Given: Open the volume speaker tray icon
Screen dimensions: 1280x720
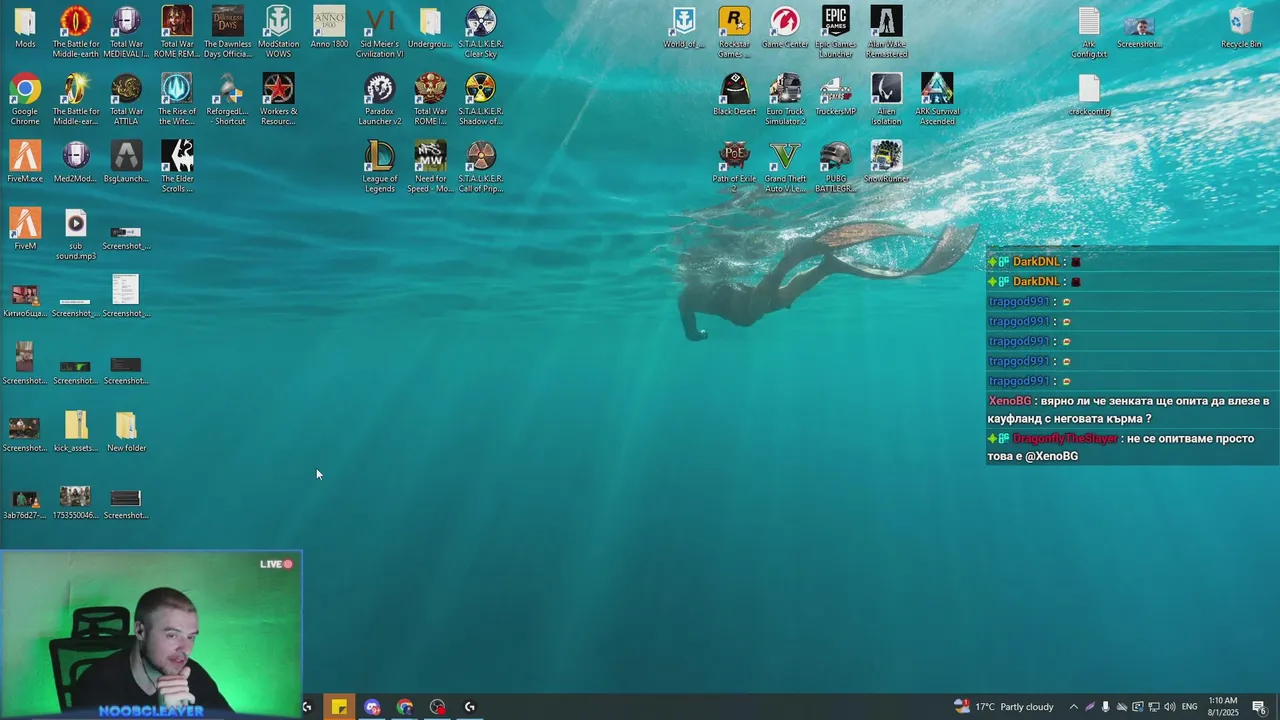Looking at the screenshot, I should 1169,707.
